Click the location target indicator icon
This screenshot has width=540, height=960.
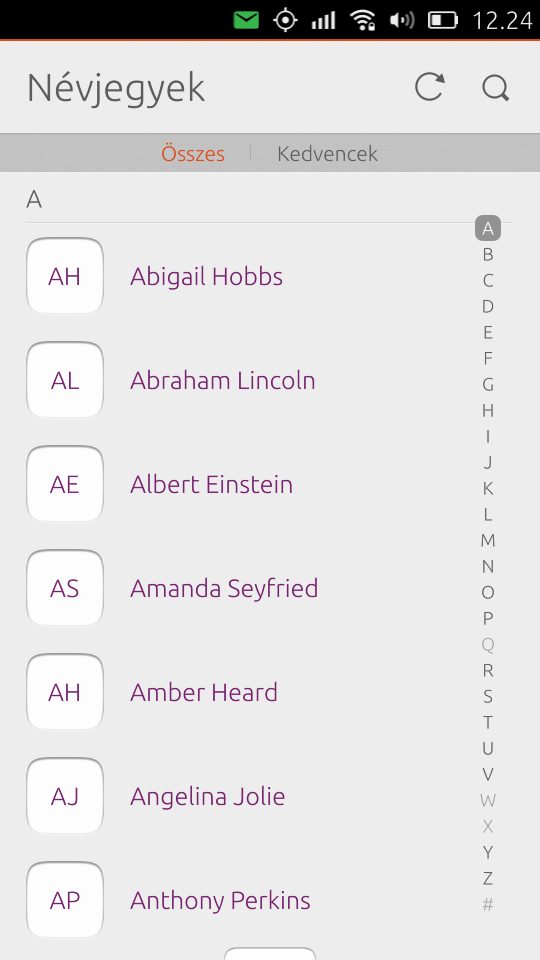[285, 20]
